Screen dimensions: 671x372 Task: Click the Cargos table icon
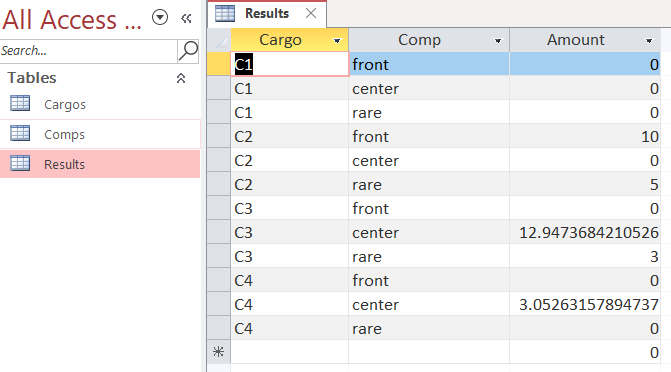[x=20, y=104]
